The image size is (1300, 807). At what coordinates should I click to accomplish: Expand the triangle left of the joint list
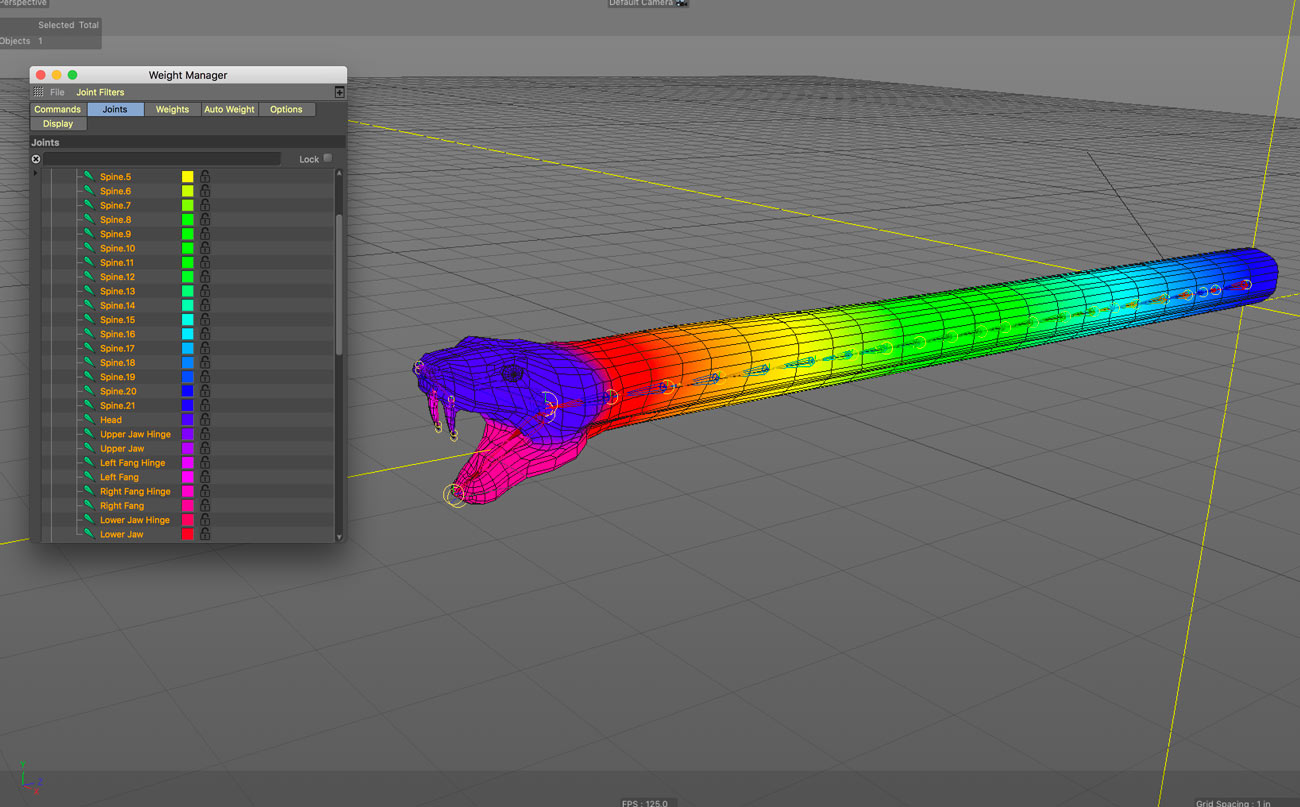pos(36,174)
